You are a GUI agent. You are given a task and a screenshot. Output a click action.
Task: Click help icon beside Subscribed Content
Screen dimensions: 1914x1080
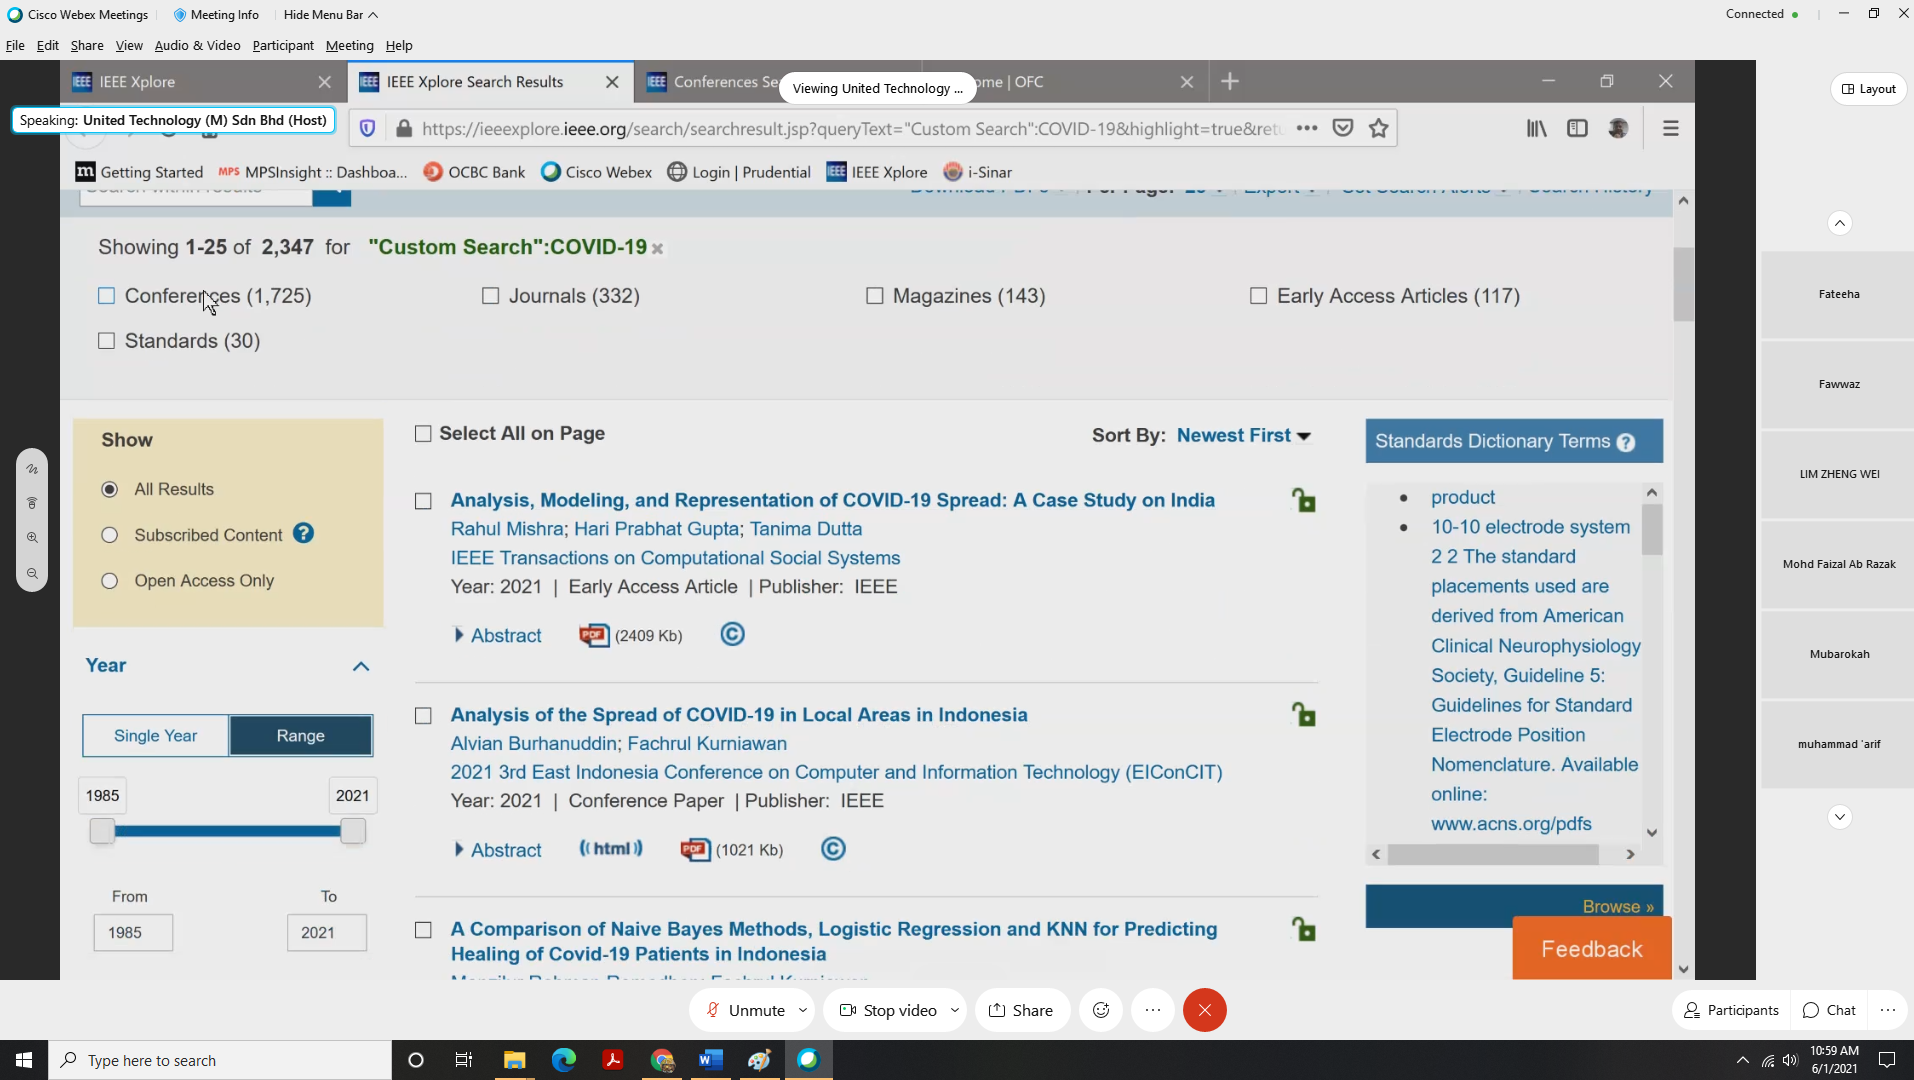click(303, 533)
